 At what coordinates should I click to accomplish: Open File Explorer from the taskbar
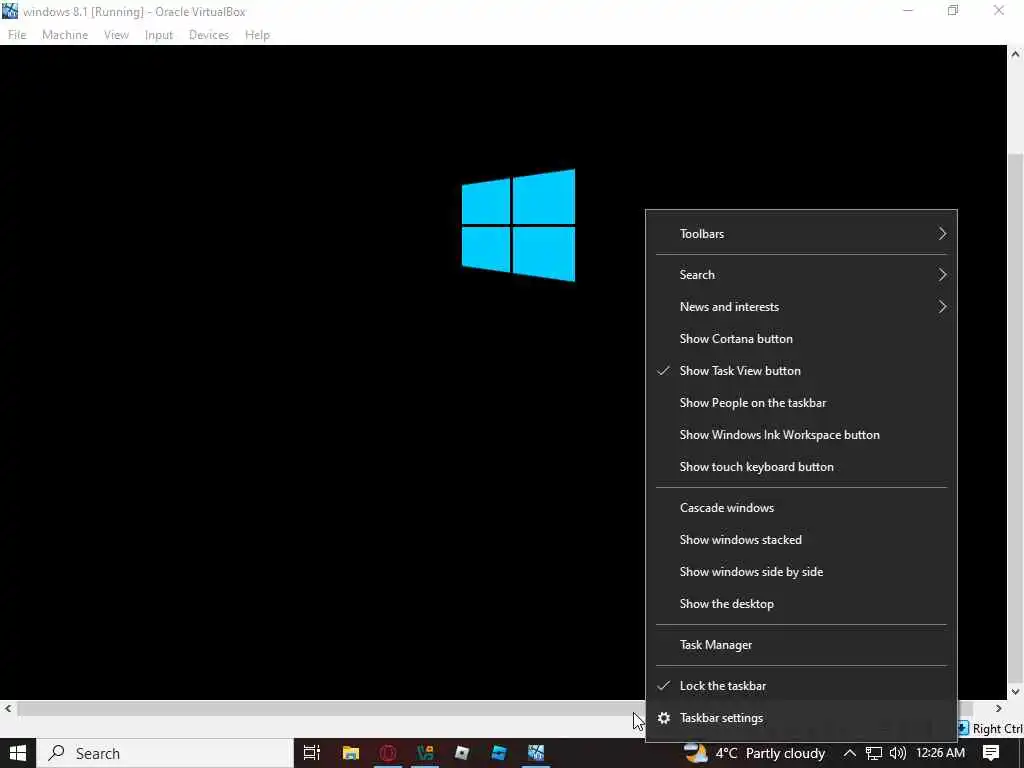[351, 753]
